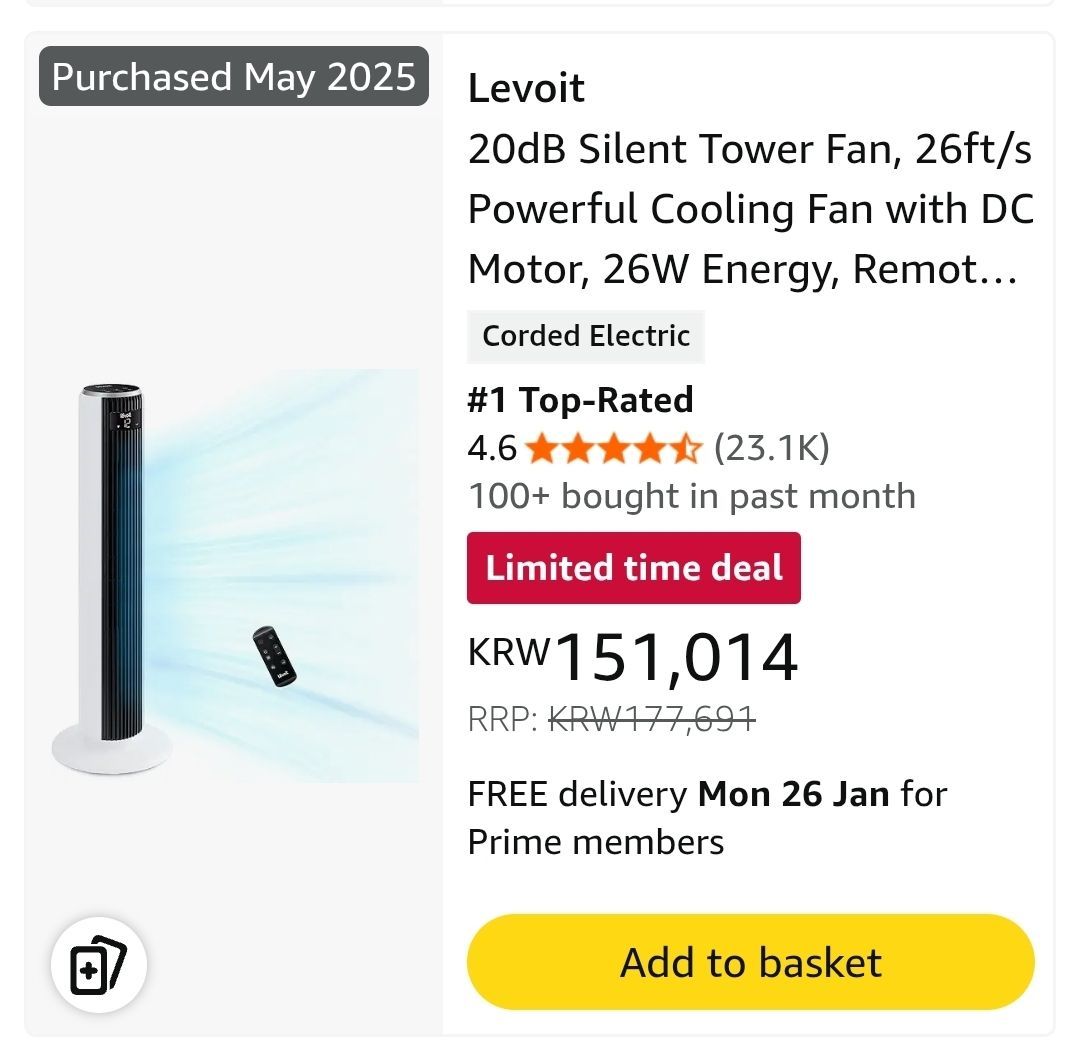
Task: Tap the Limited time deal badge
Action: click(x=634, y=568)
